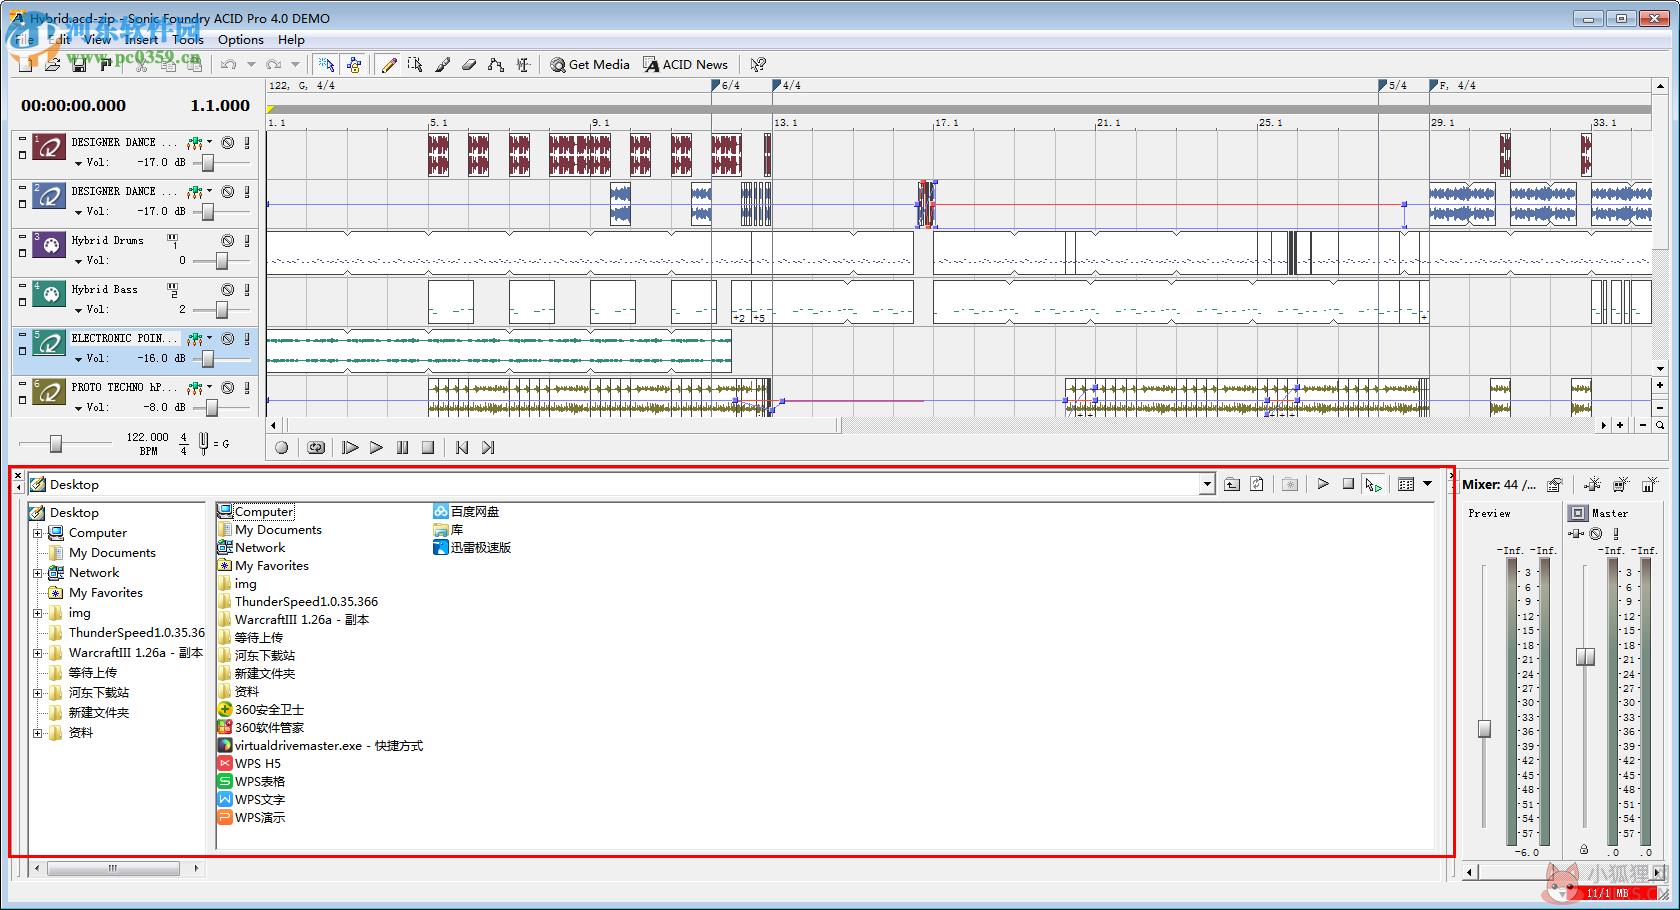The image size is (1680, 910).
Task: Open Track FX for Hybrid Drums device
Action: [172, 241]
